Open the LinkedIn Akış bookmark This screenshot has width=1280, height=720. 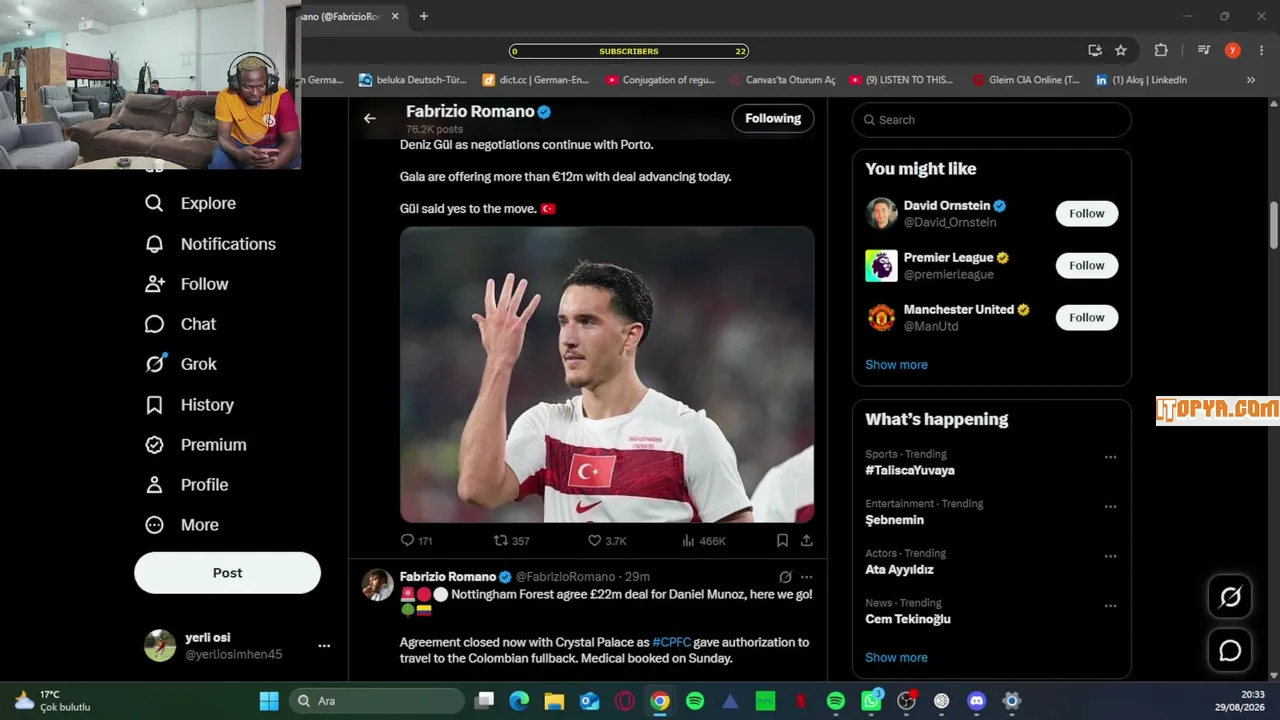(x=1141, y=80)
